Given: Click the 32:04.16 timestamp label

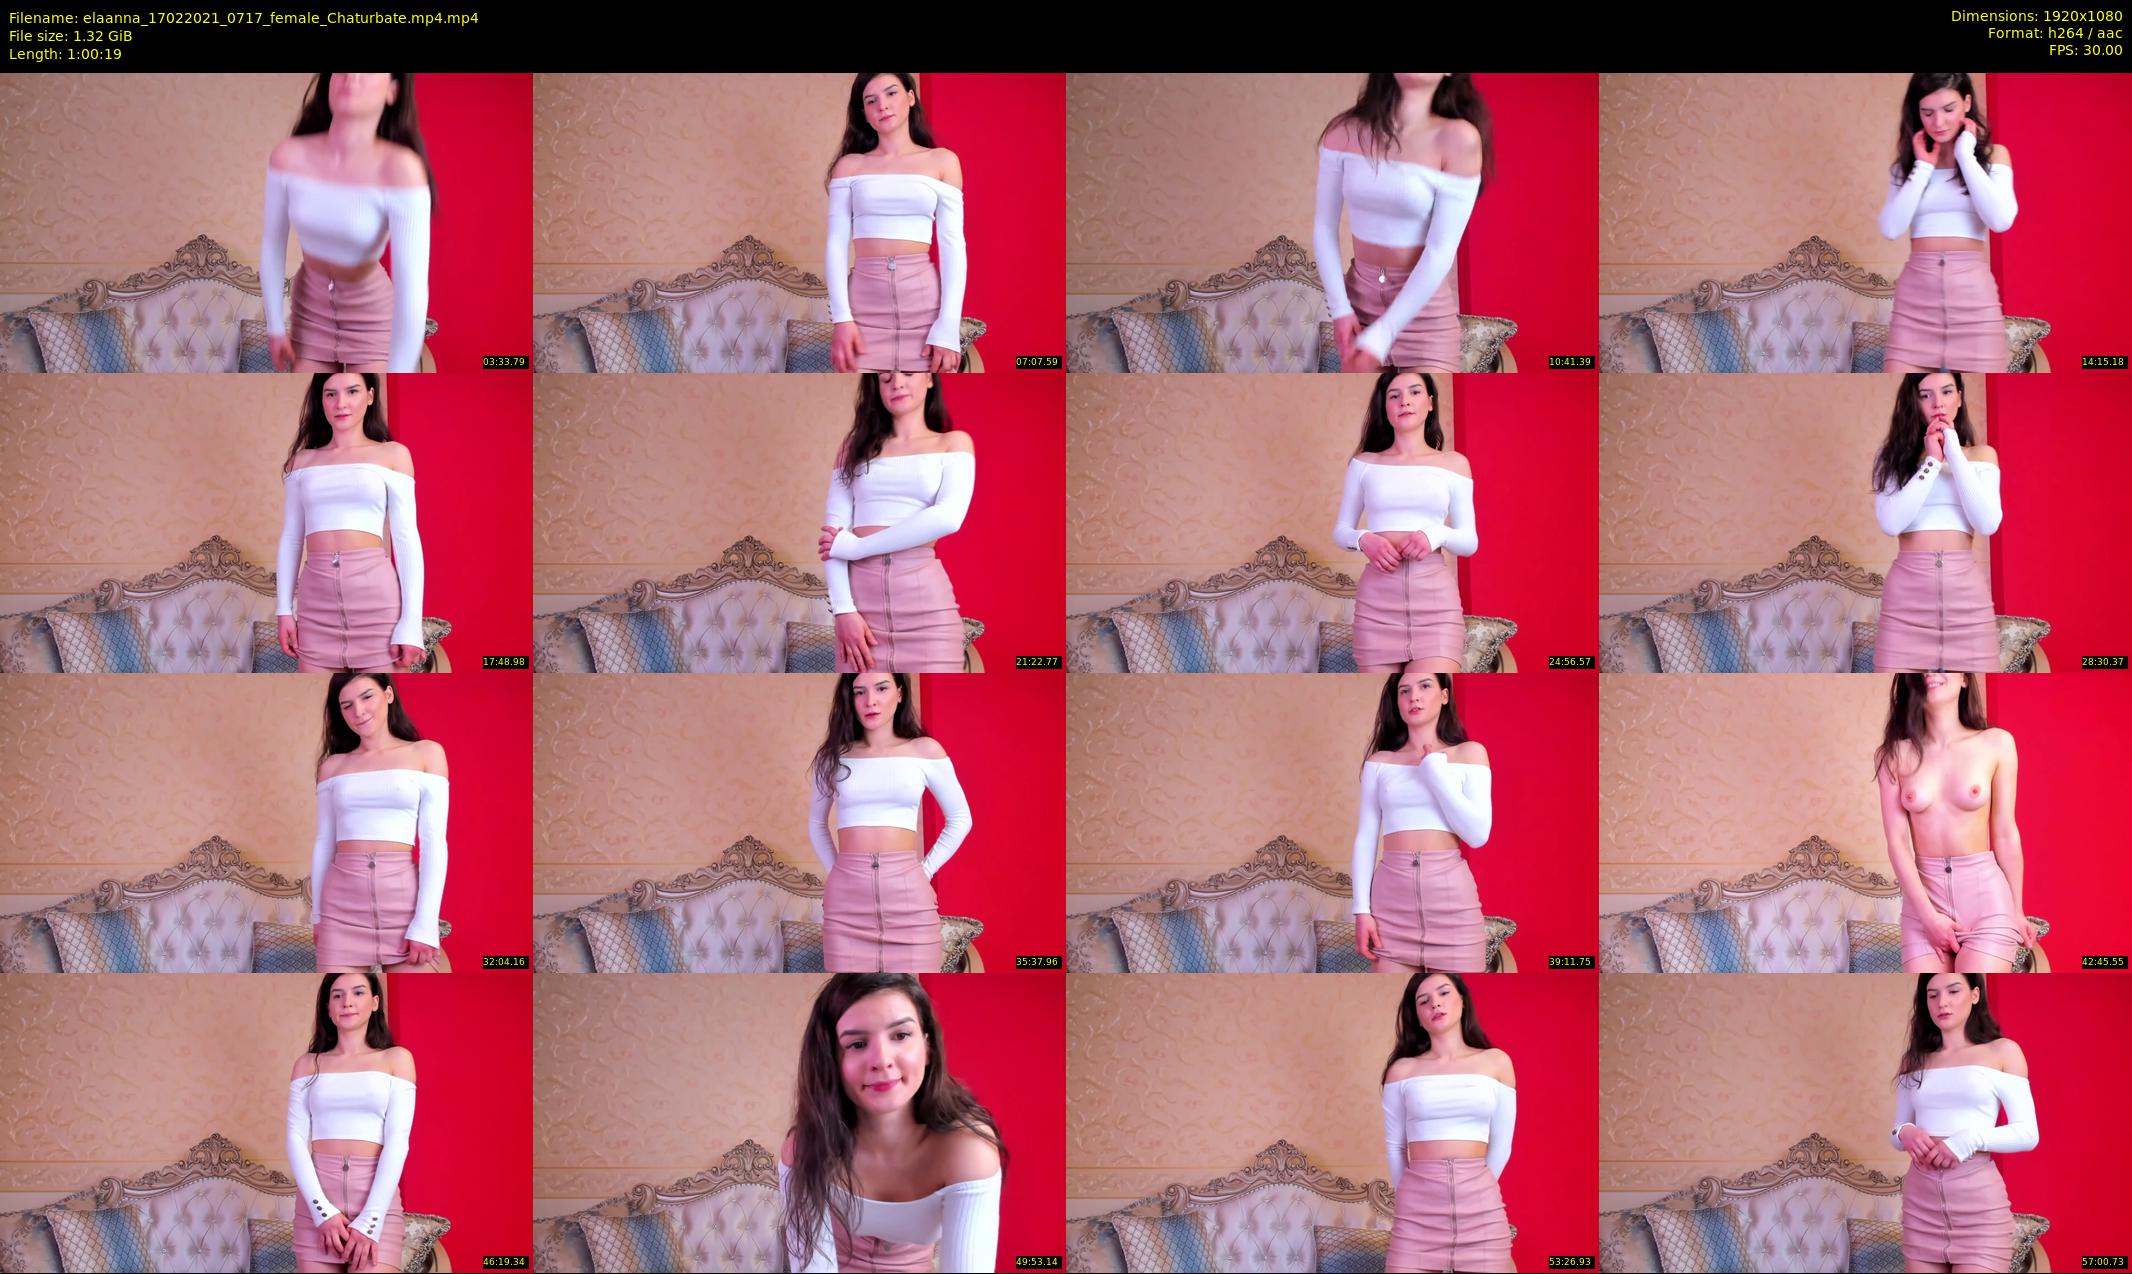Looking at the screenshot, I should (504, 962).
